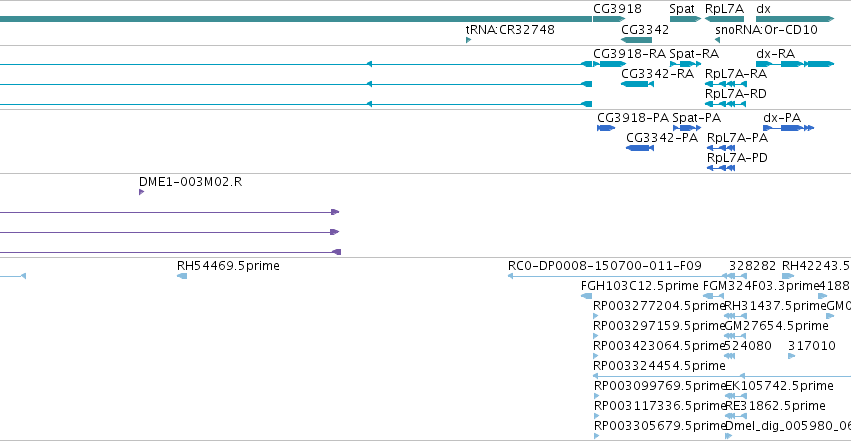Select the RpL7A-PD coding glyph
Image resolution: width=851 pixels, height=441 pixels.
click(x=721, y=168)
